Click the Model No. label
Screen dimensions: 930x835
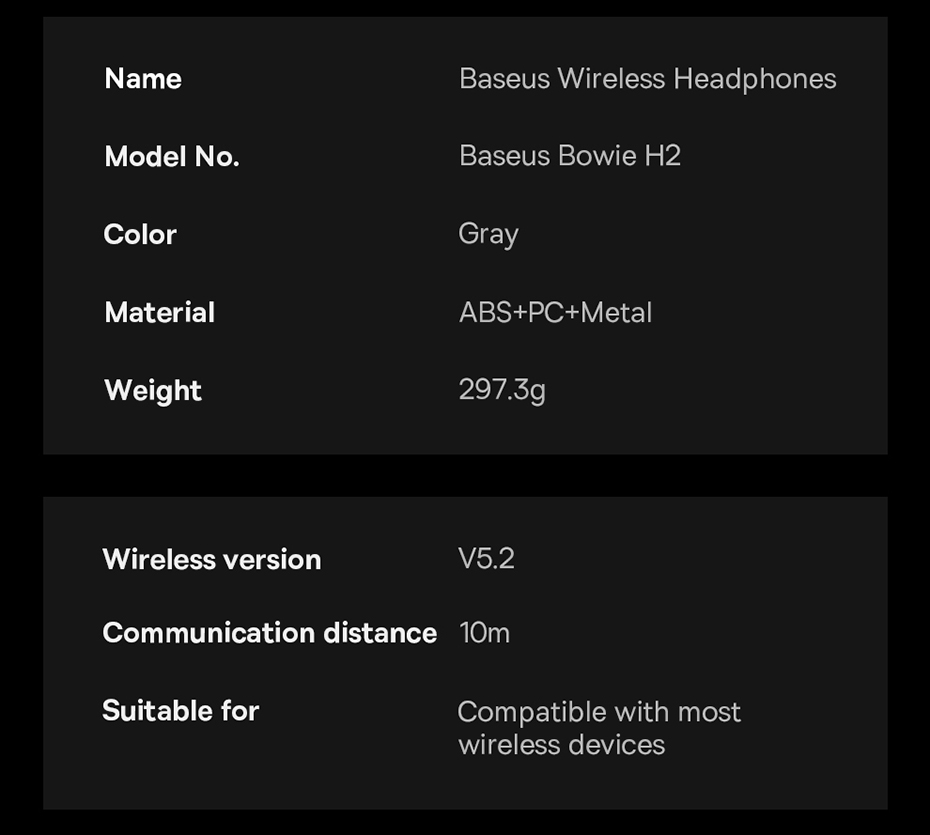(172, 156)
